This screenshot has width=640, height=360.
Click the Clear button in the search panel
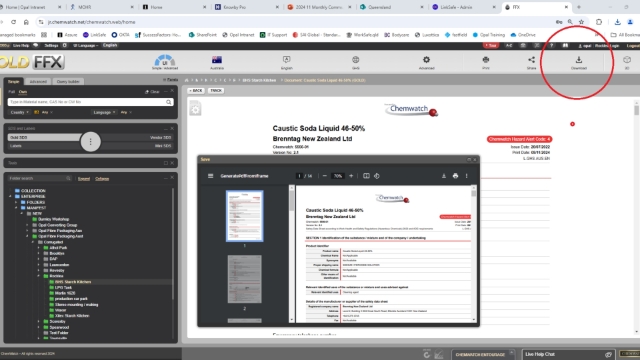pyautogui.click(x=152, y=92)
